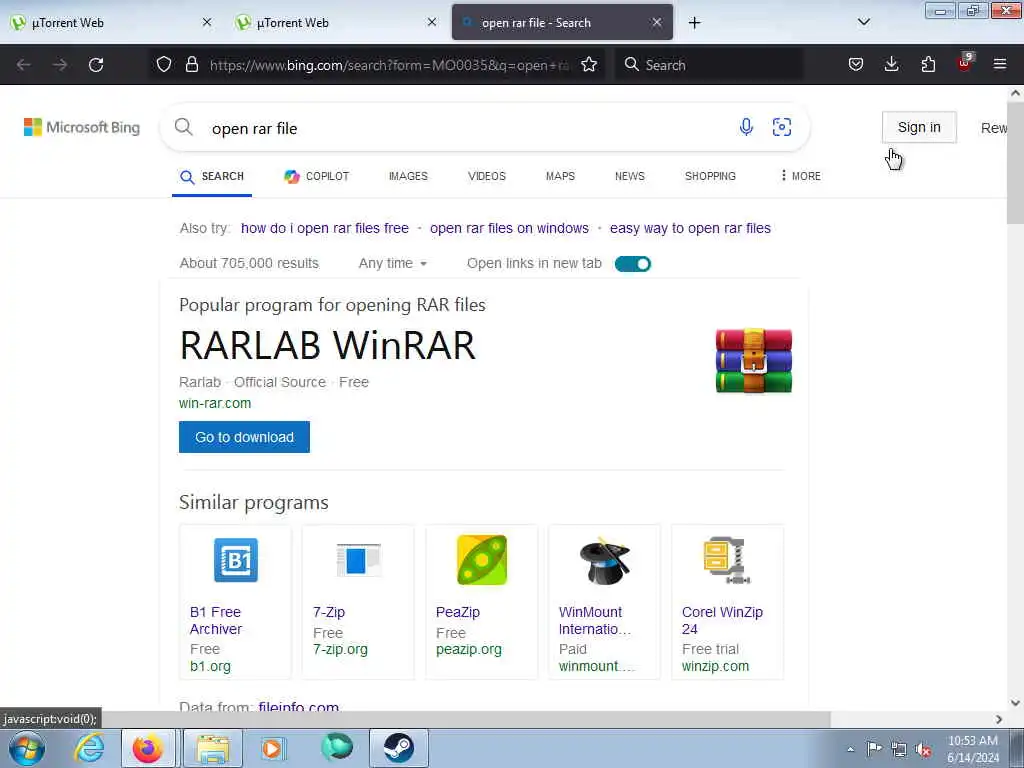Select the MAPS search tab

pos(560,176)
